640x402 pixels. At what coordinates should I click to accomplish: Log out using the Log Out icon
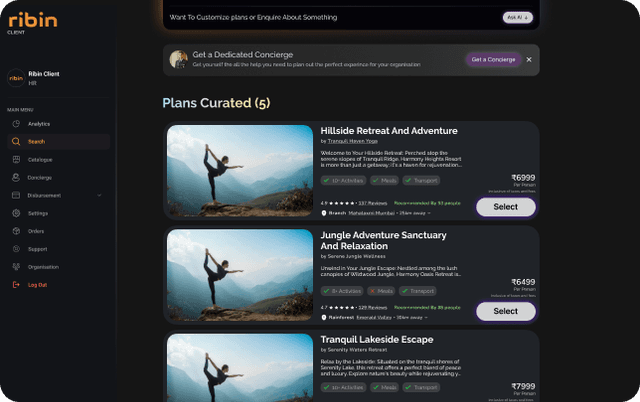[x=16, y=285]
